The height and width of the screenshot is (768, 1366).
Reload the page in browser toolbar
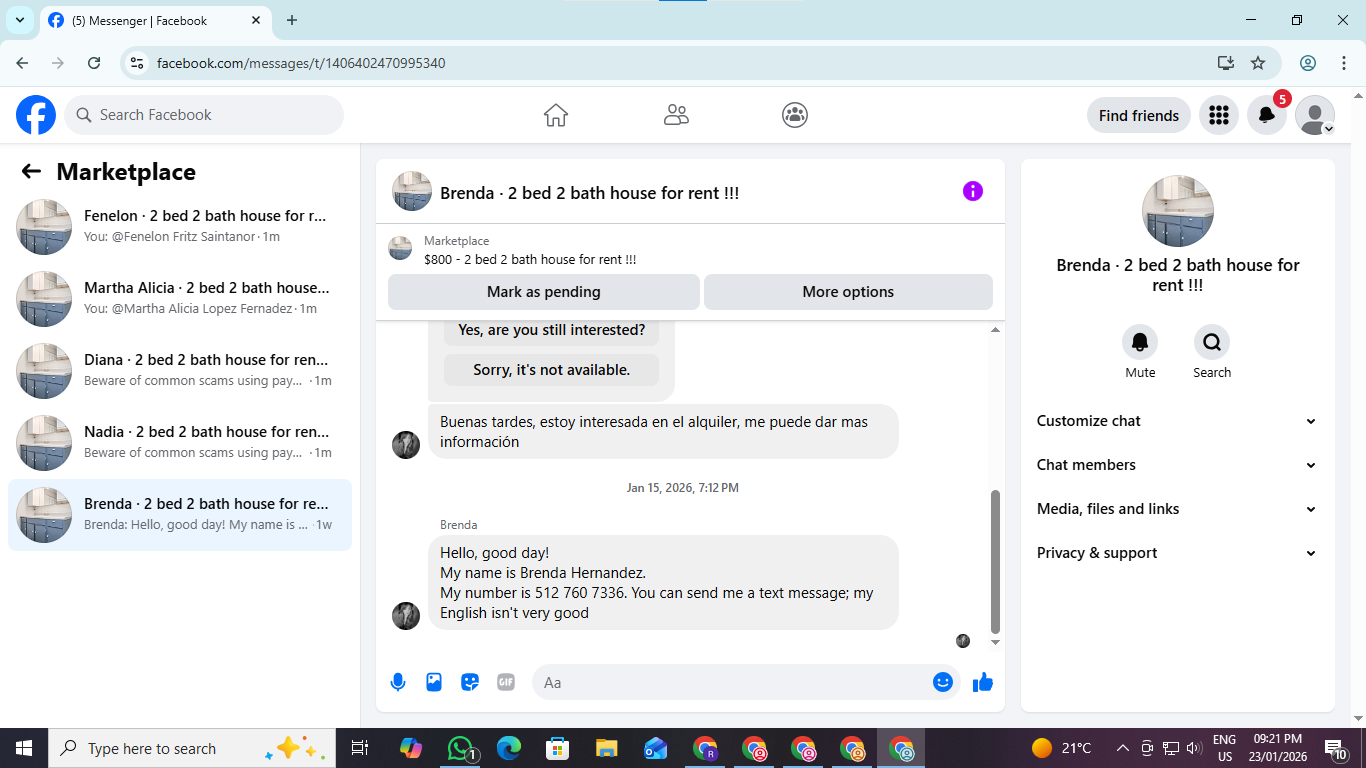[94, 63]
